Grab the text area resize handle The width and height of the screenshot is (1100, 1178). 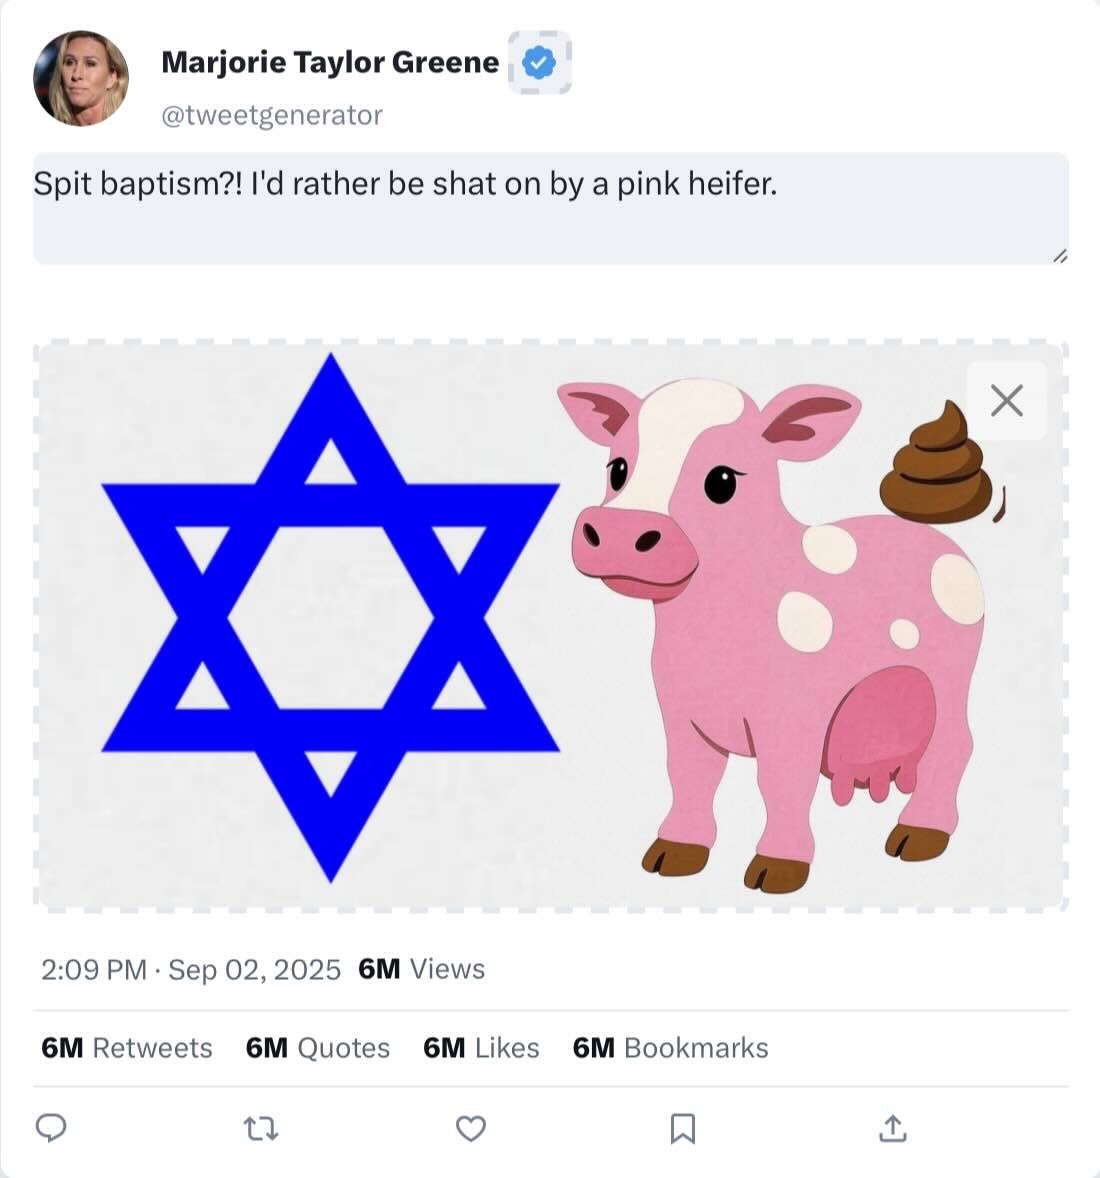pos(1060,257)
